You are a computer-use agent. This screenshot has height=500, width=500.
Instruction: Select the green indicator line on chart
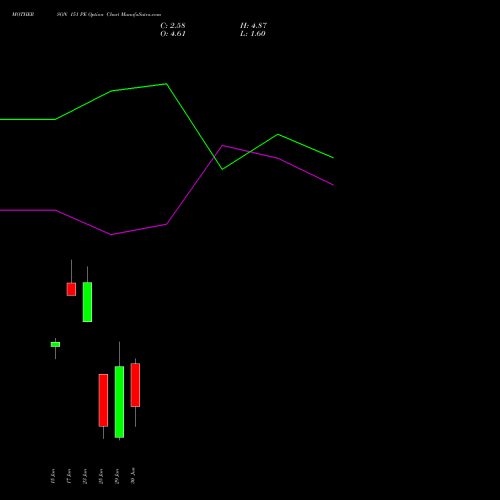pos(167,127)
